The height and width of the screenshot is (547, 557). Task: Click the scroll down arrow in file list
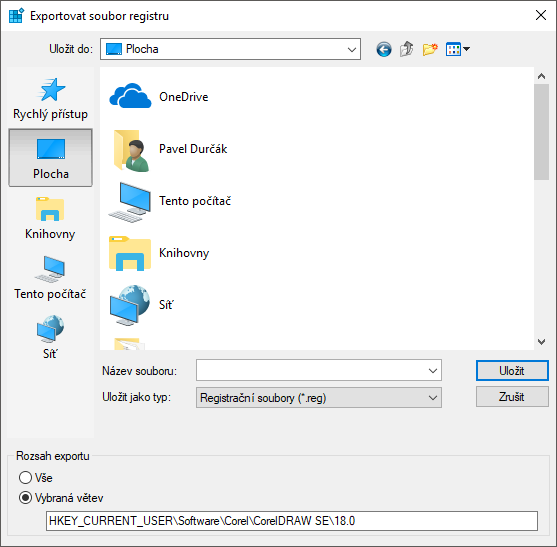[541, 342]
